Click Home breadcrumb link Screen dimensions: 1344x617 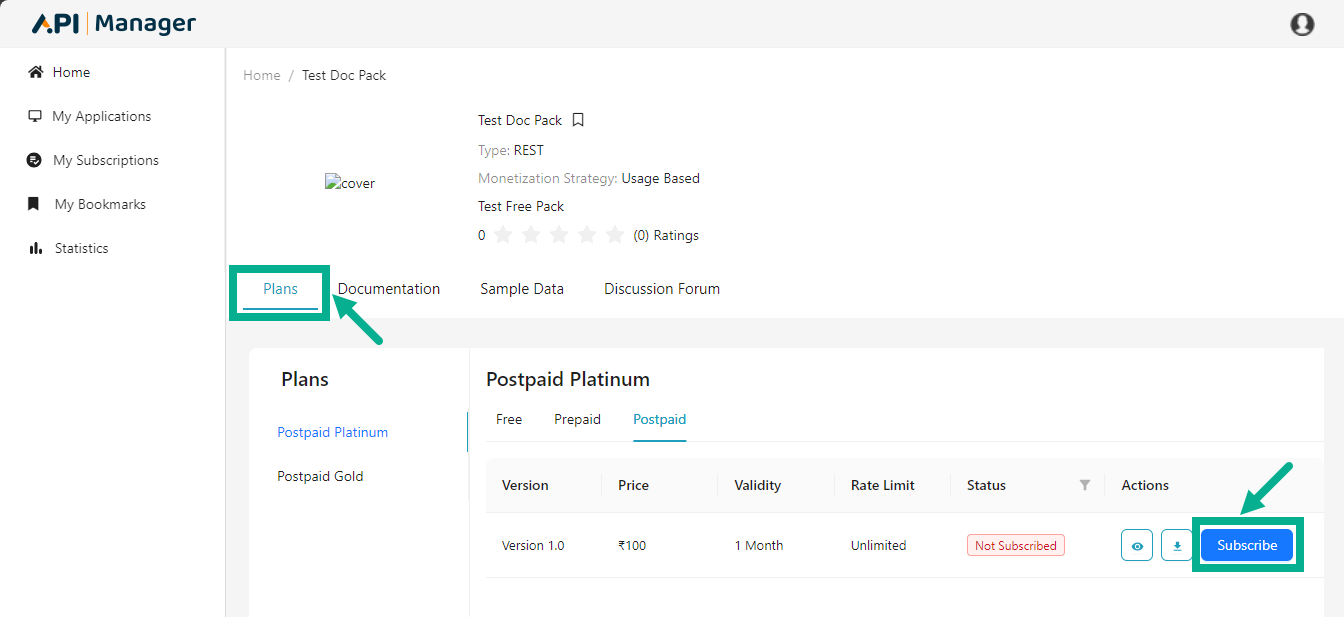click(262, 75)
